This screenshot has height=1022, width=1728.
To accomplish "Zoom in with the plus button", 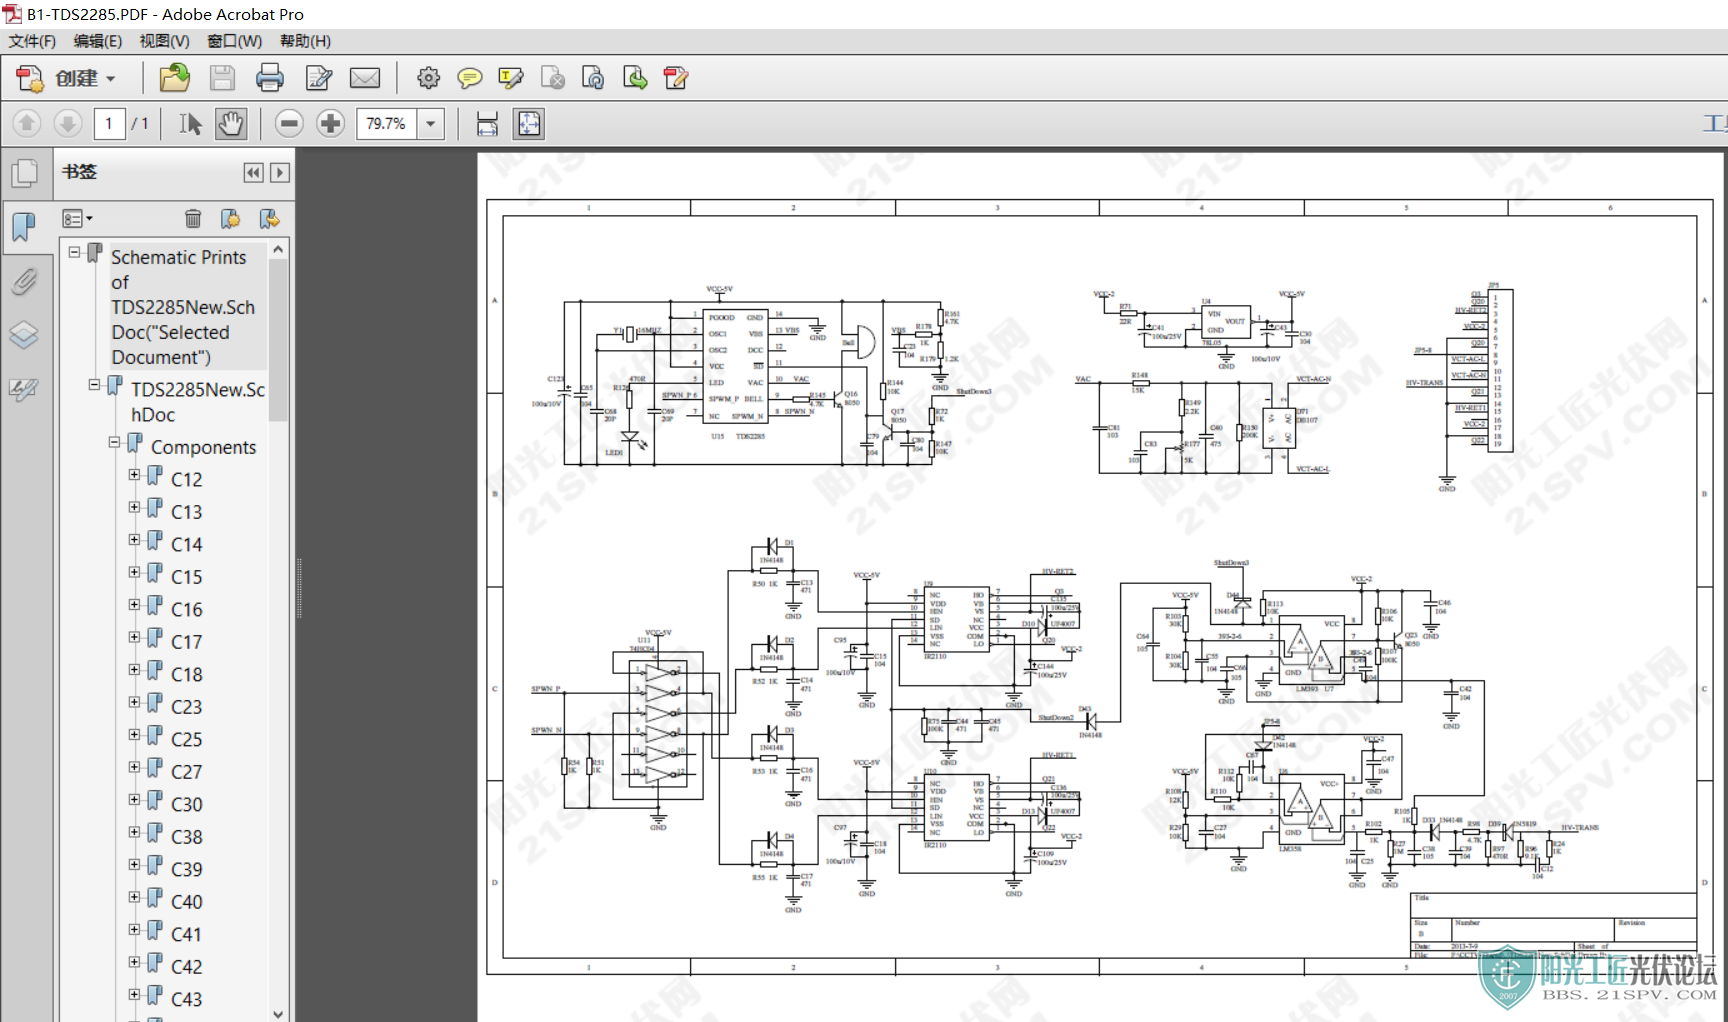I will click(x=330, y=123).
